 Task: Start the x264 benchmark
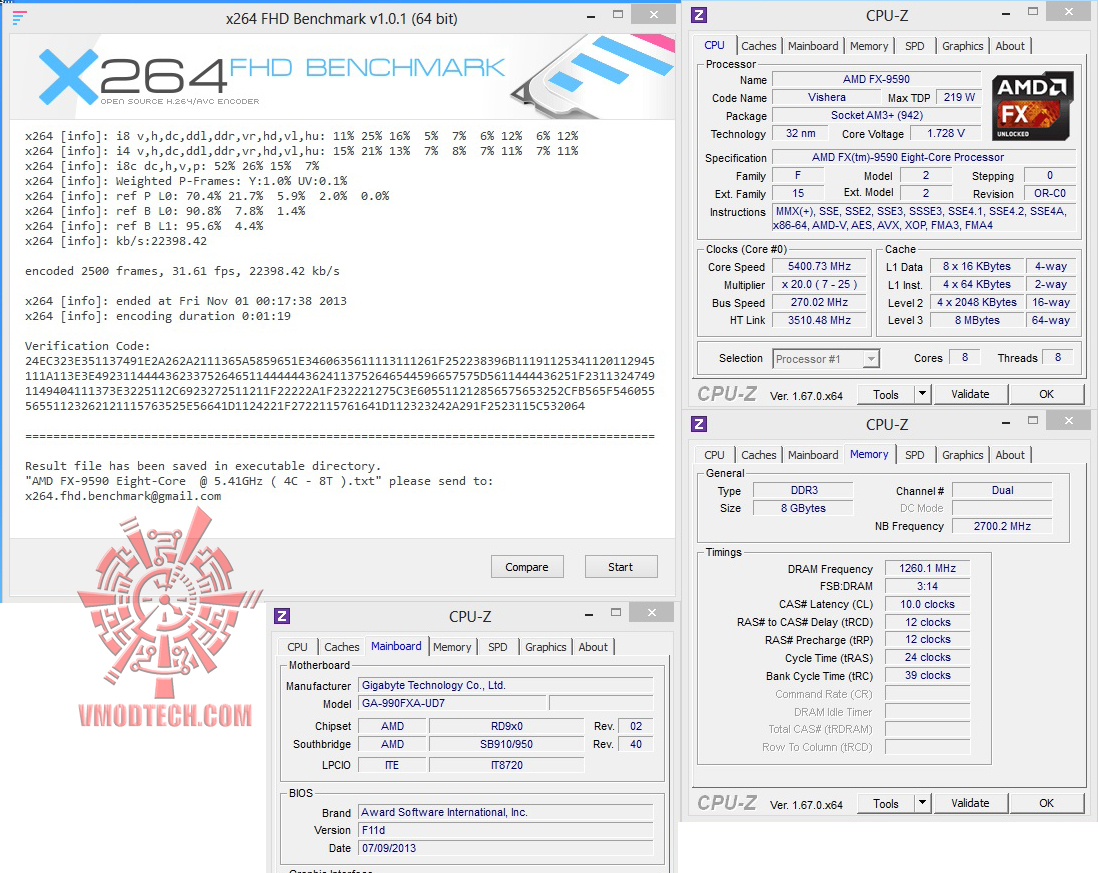[620, 567]
